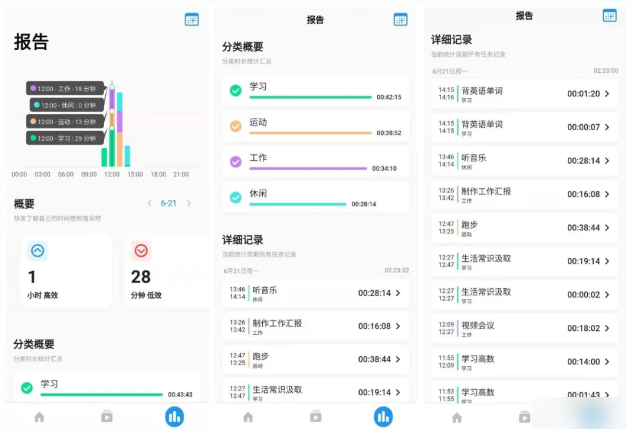The width and height of the screenshot is (632, 438).
Task: Click the 02:25:00 total on the right screen
Action: 605,71
